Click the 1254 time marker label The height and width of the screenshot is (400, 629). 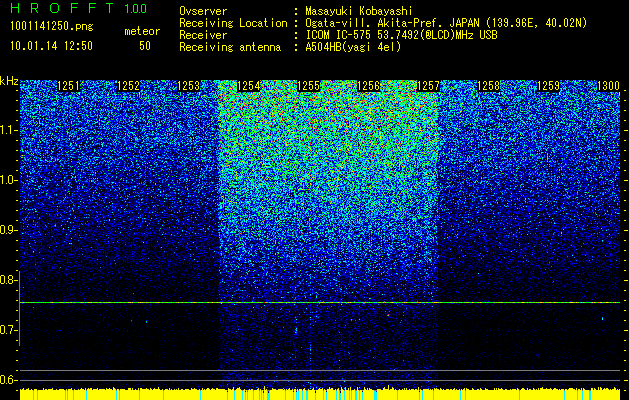point(249,86)
